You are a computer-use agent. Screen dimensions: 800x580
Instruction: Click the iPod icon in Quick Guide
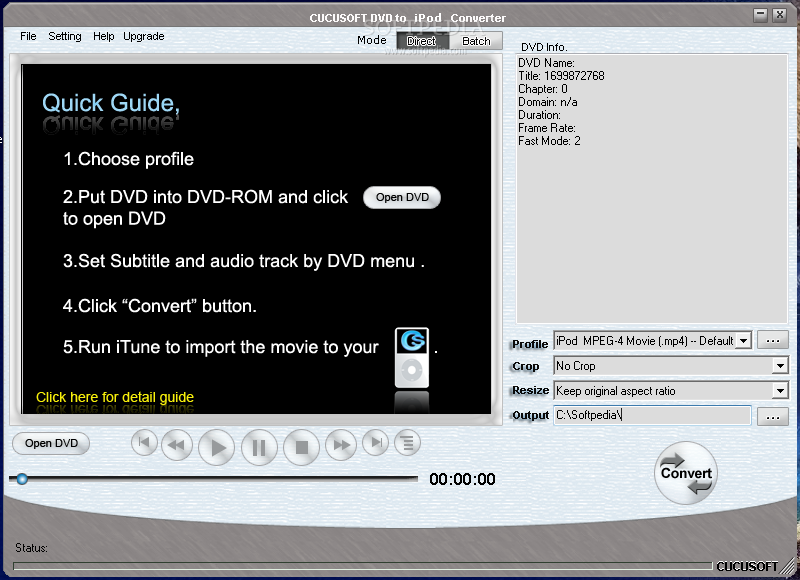coord(412,358)
